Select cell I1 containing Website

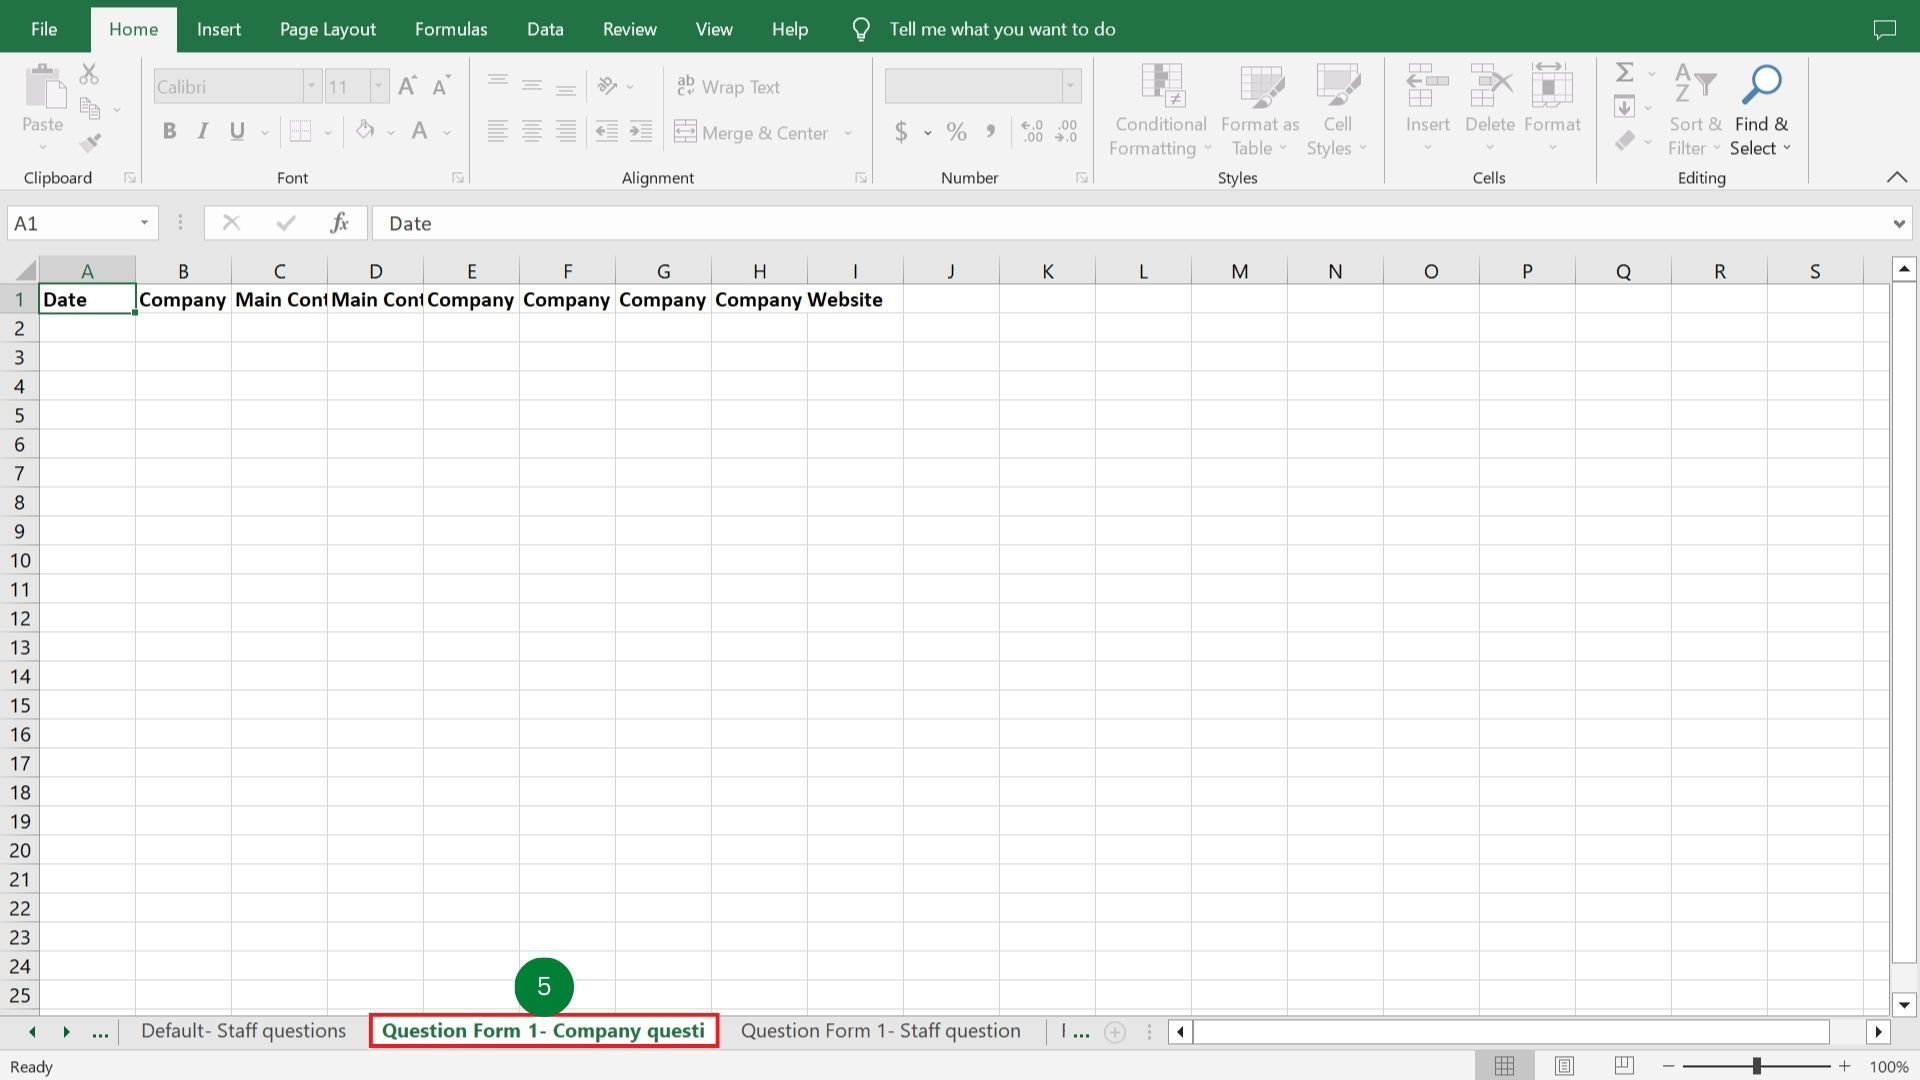(854, 300)
